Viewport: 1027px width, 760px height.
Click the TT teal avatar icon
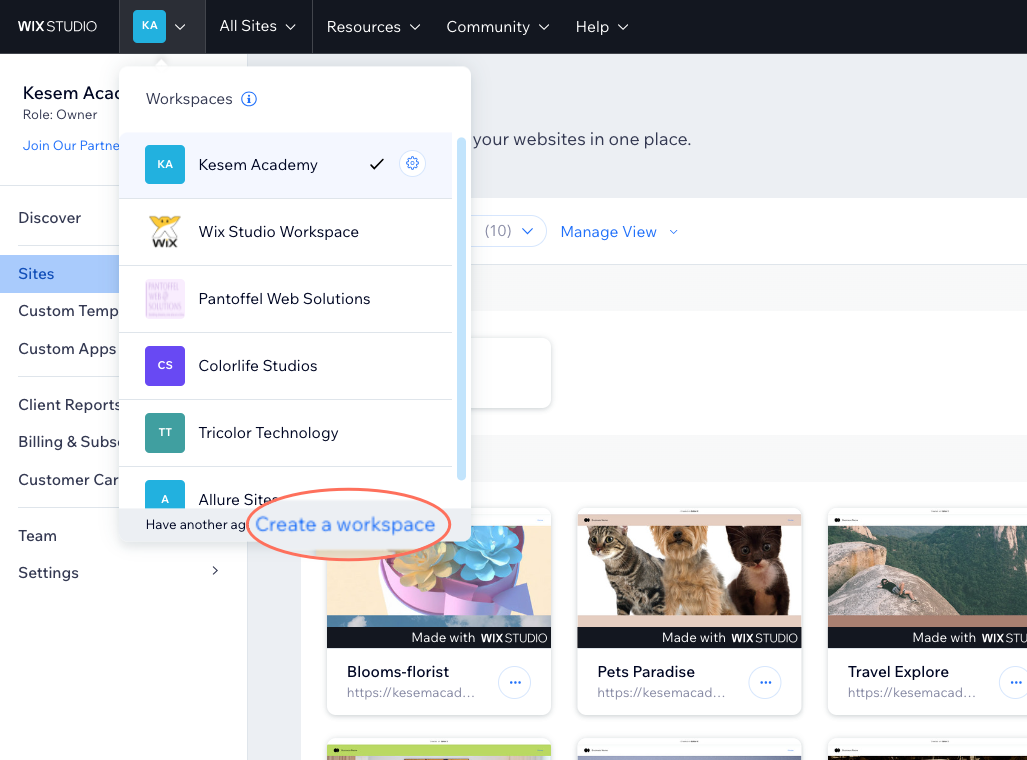coord(165,433)
